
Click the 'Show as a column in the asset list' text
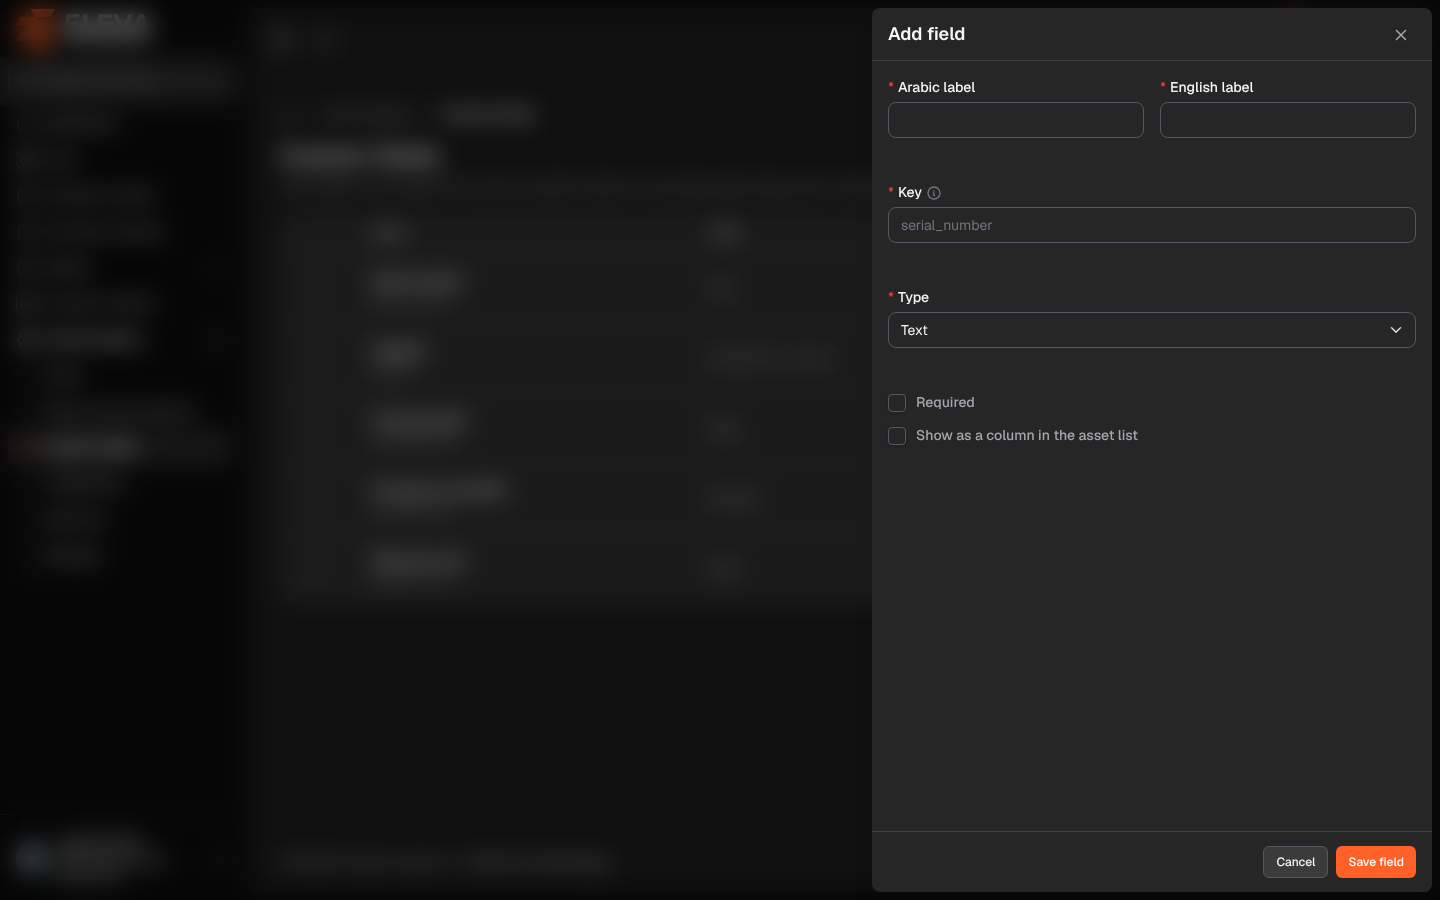point(1027,435)
